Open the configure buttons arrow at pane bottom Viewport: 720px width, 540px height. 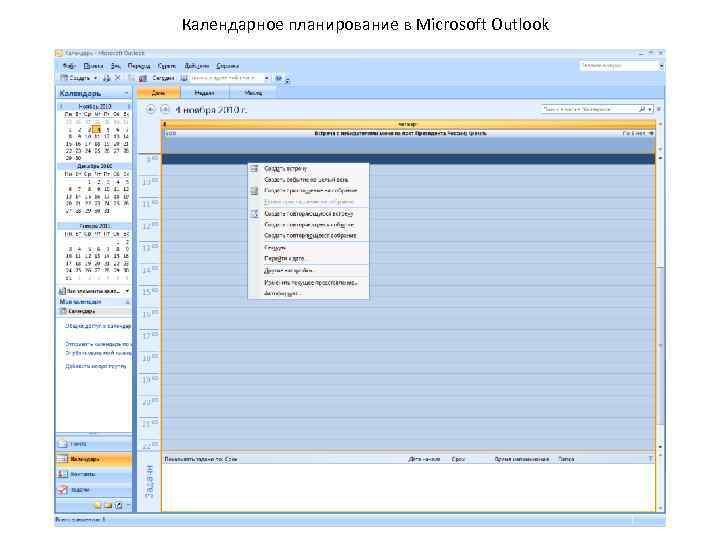click(x=129, y=506)
